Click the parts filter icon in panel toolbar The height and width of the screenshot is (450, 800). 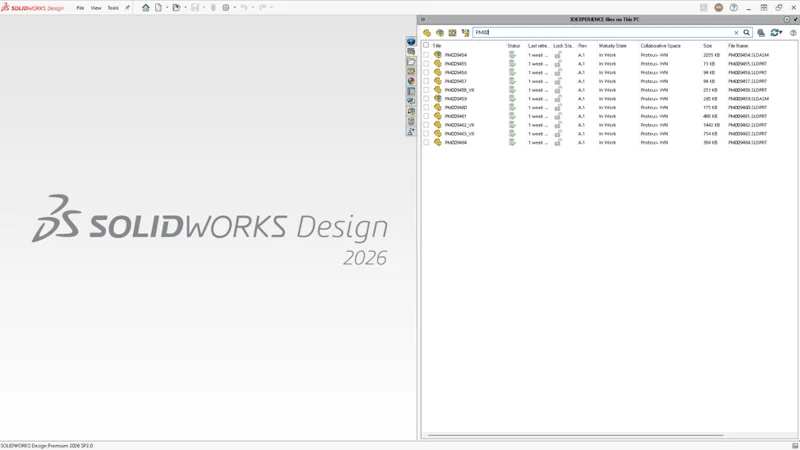pos(427,33)
